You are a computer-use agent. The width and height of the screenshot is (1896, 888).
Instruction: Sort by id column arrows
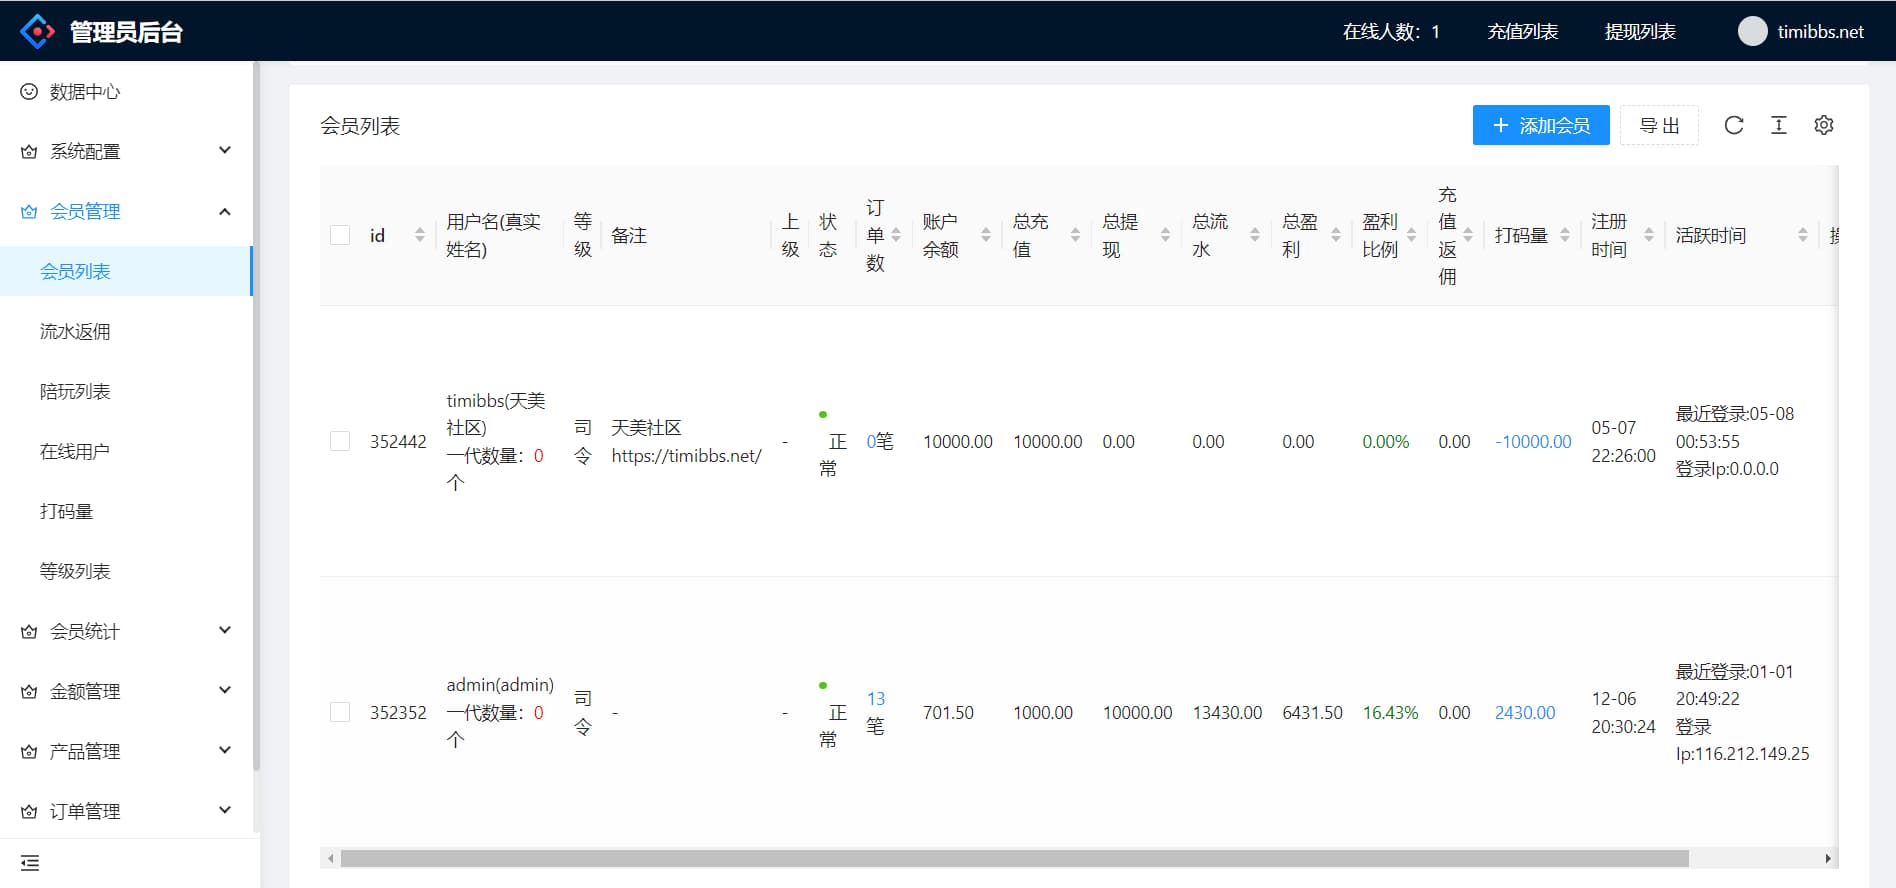420,235
